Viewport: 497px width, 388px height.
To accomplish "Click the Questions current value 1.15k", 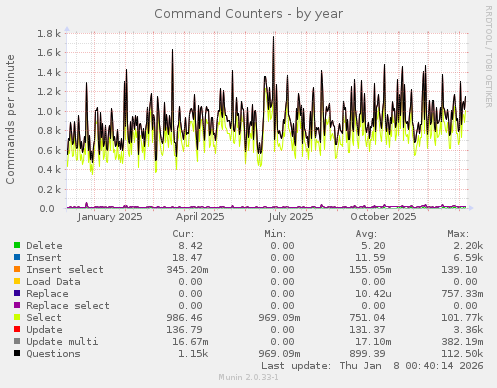I will click(x=193, y=354).
